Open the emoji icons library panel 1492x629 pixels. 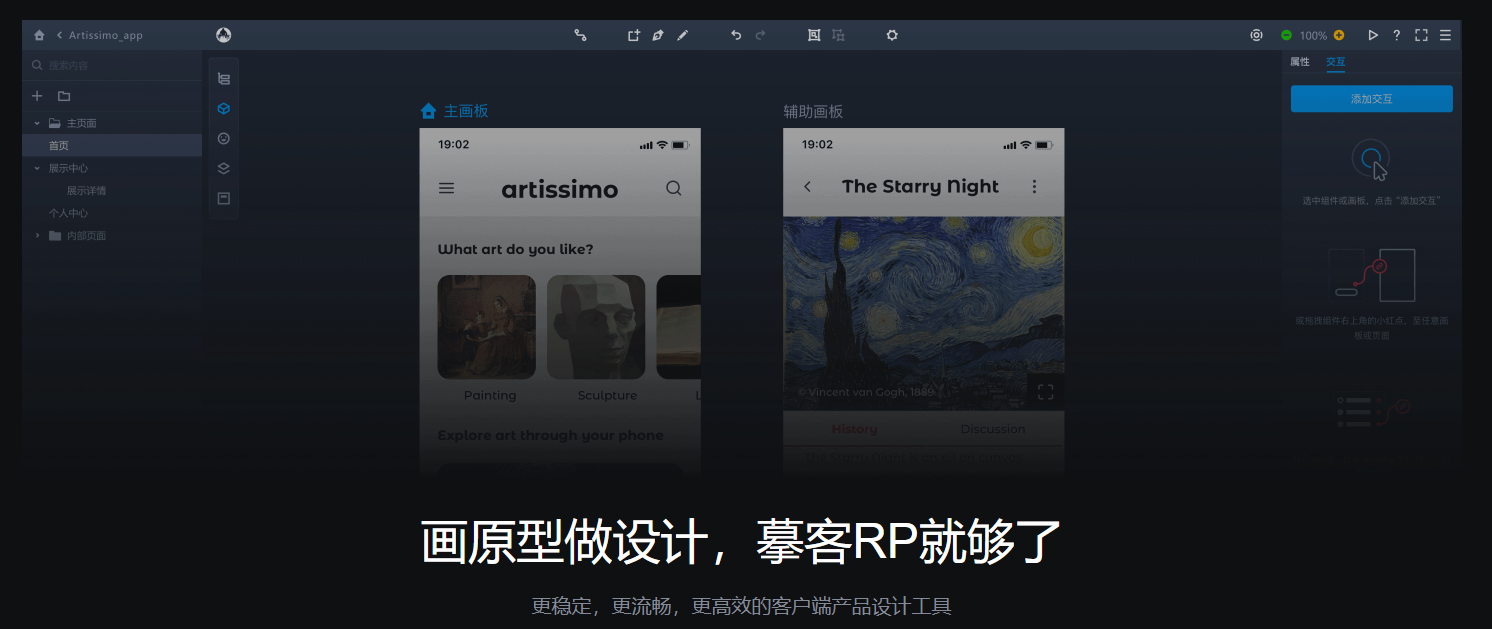pyautogui.click(x=224, y=138)
